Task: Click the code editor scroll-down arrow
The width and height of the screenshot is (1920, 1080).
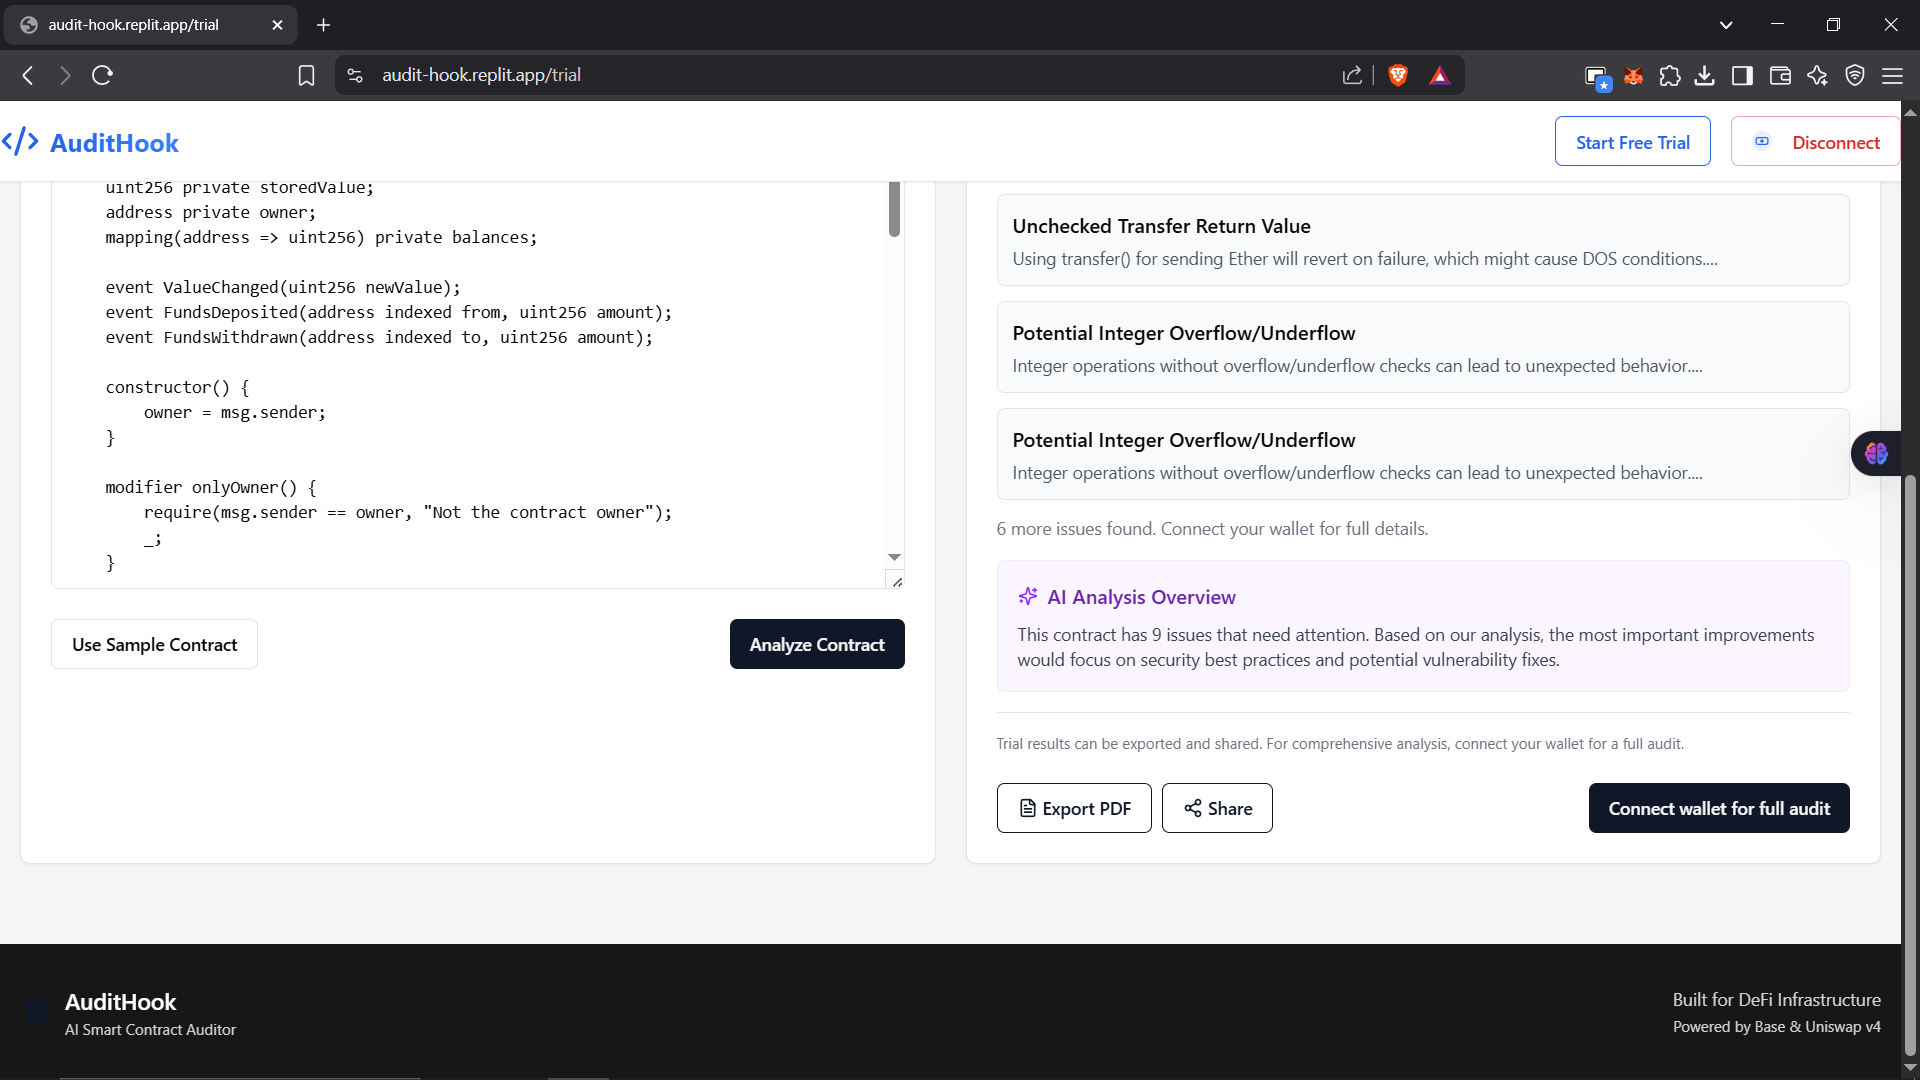Action: (x=894, y=557)
